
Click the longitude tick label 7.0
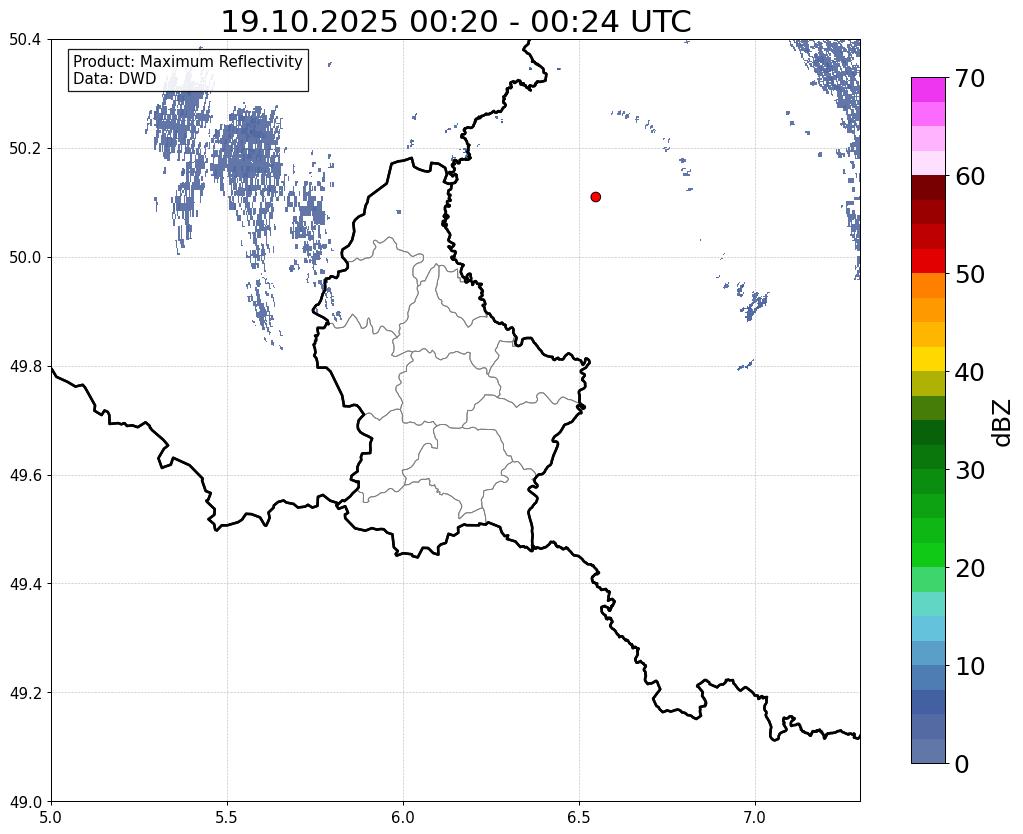tap(755, 817)
